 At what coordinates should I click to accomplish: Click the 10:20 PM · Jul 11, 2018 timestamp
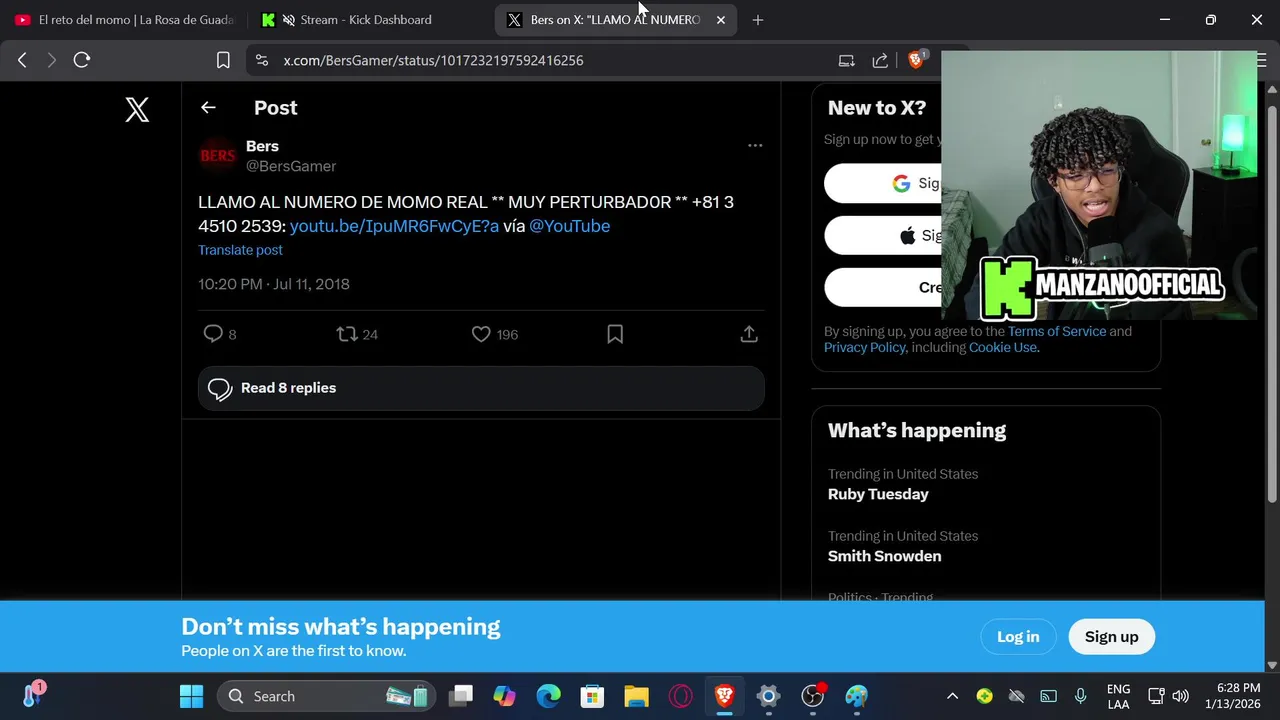click(x=274, y=284)
